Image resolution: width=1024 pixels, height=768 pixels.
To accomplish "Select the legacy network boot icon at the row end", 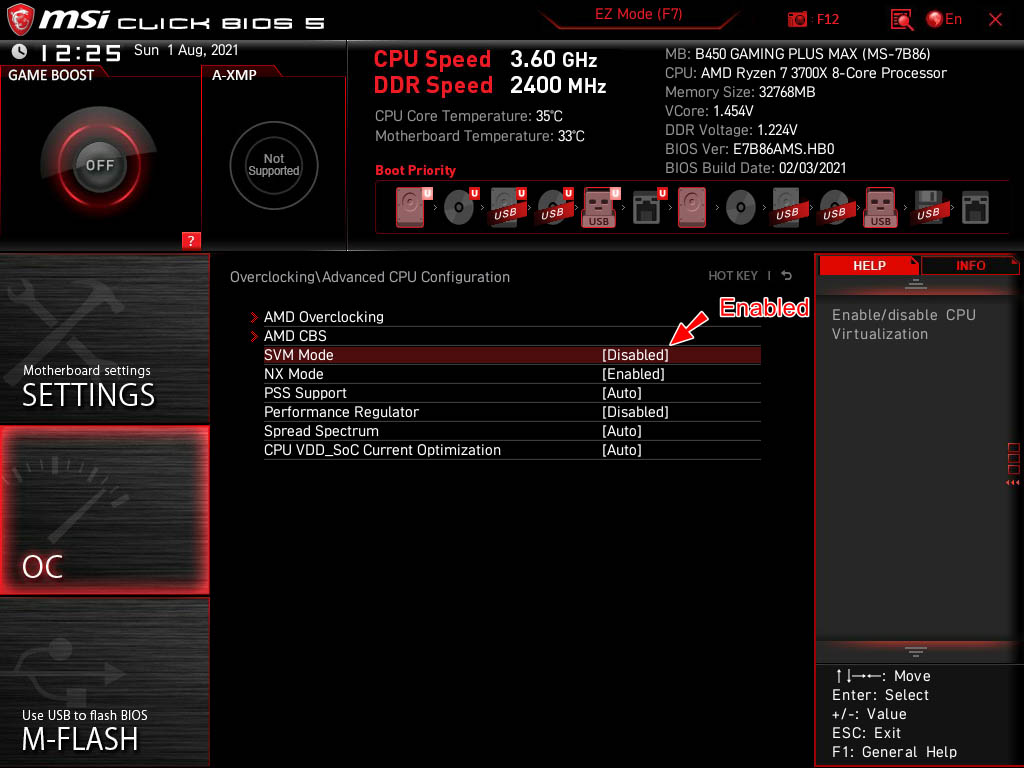I will tap(975, 208).
